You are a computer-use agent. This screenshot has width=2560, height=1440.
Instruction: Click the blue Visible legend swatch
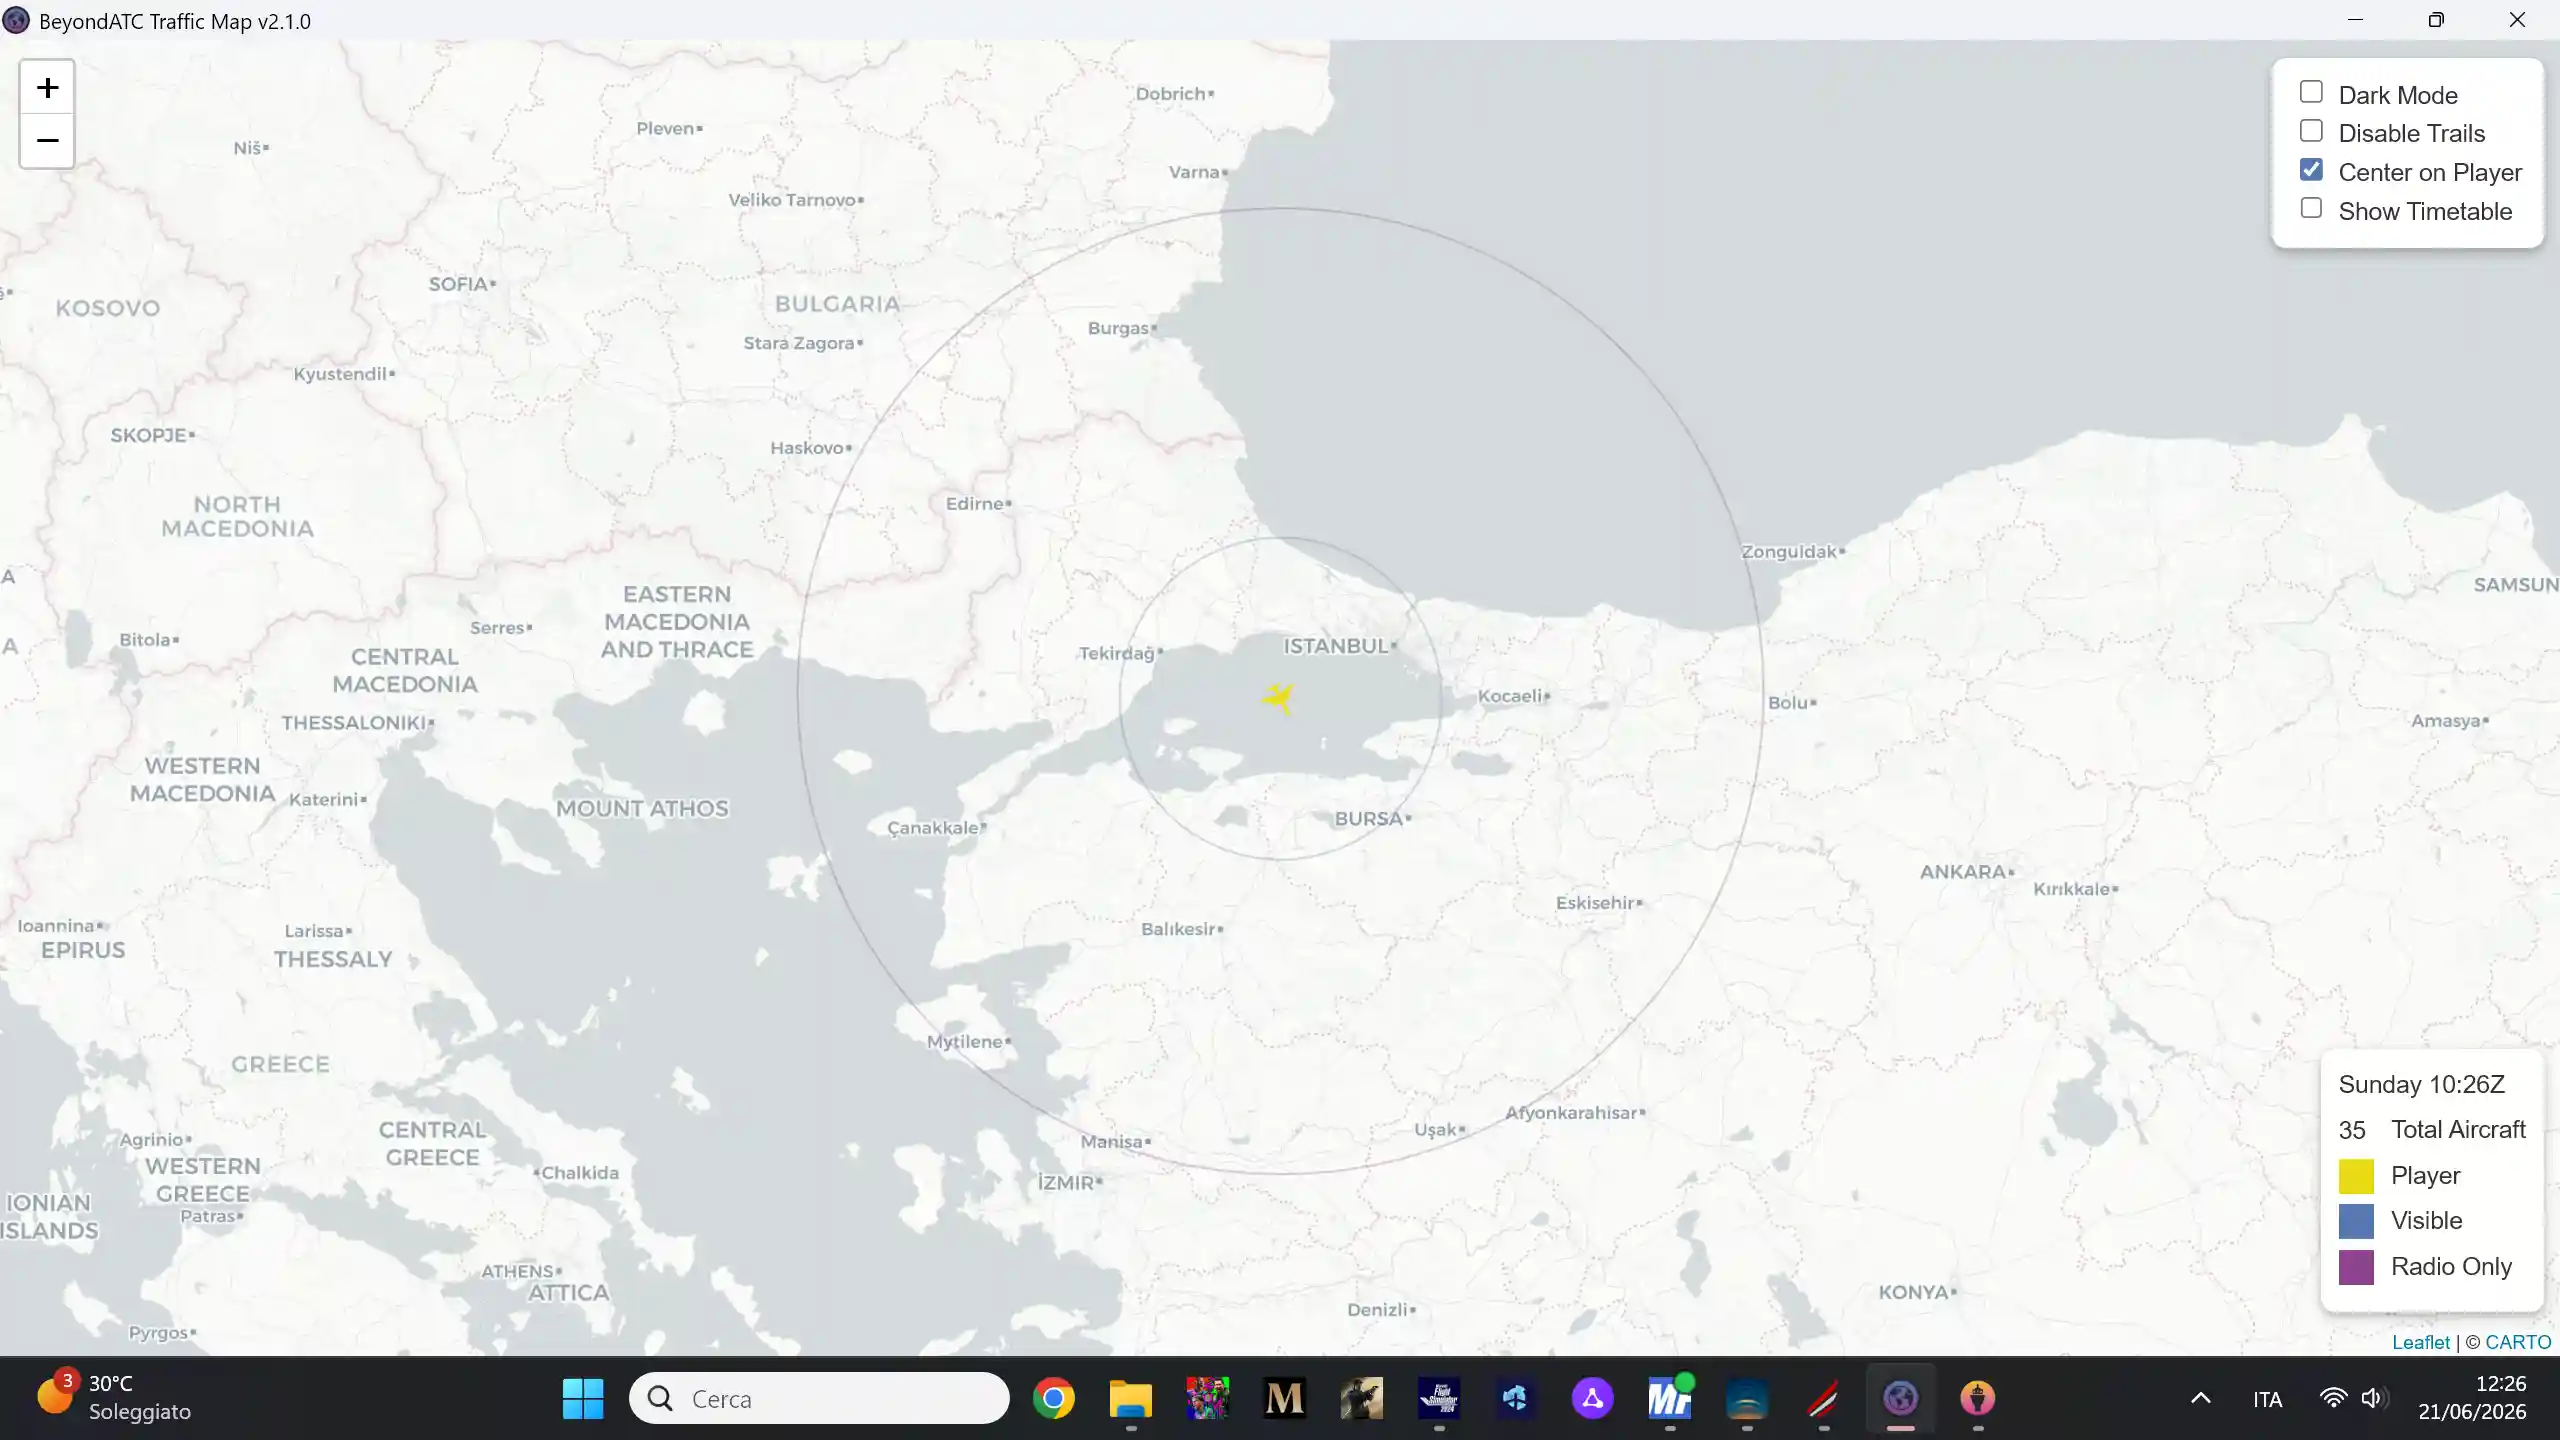[x=2356, y=1221]
